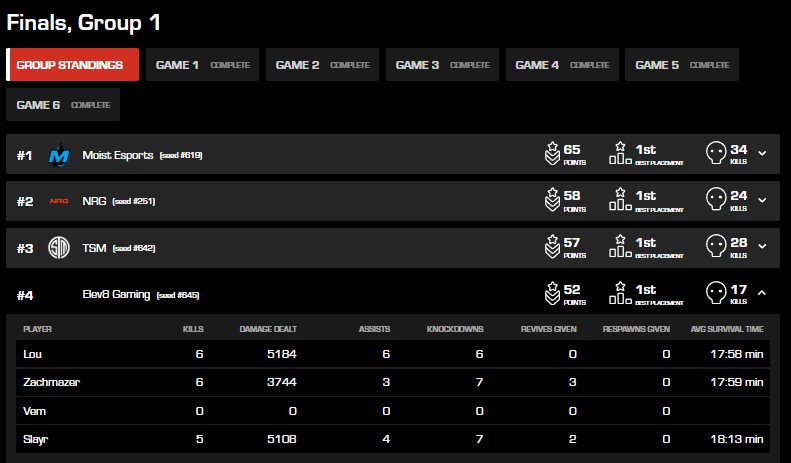The width and height of the screenshot is (791, 463).
Task: Select the Moist Esports team name
Action: [x=118, y=155]
